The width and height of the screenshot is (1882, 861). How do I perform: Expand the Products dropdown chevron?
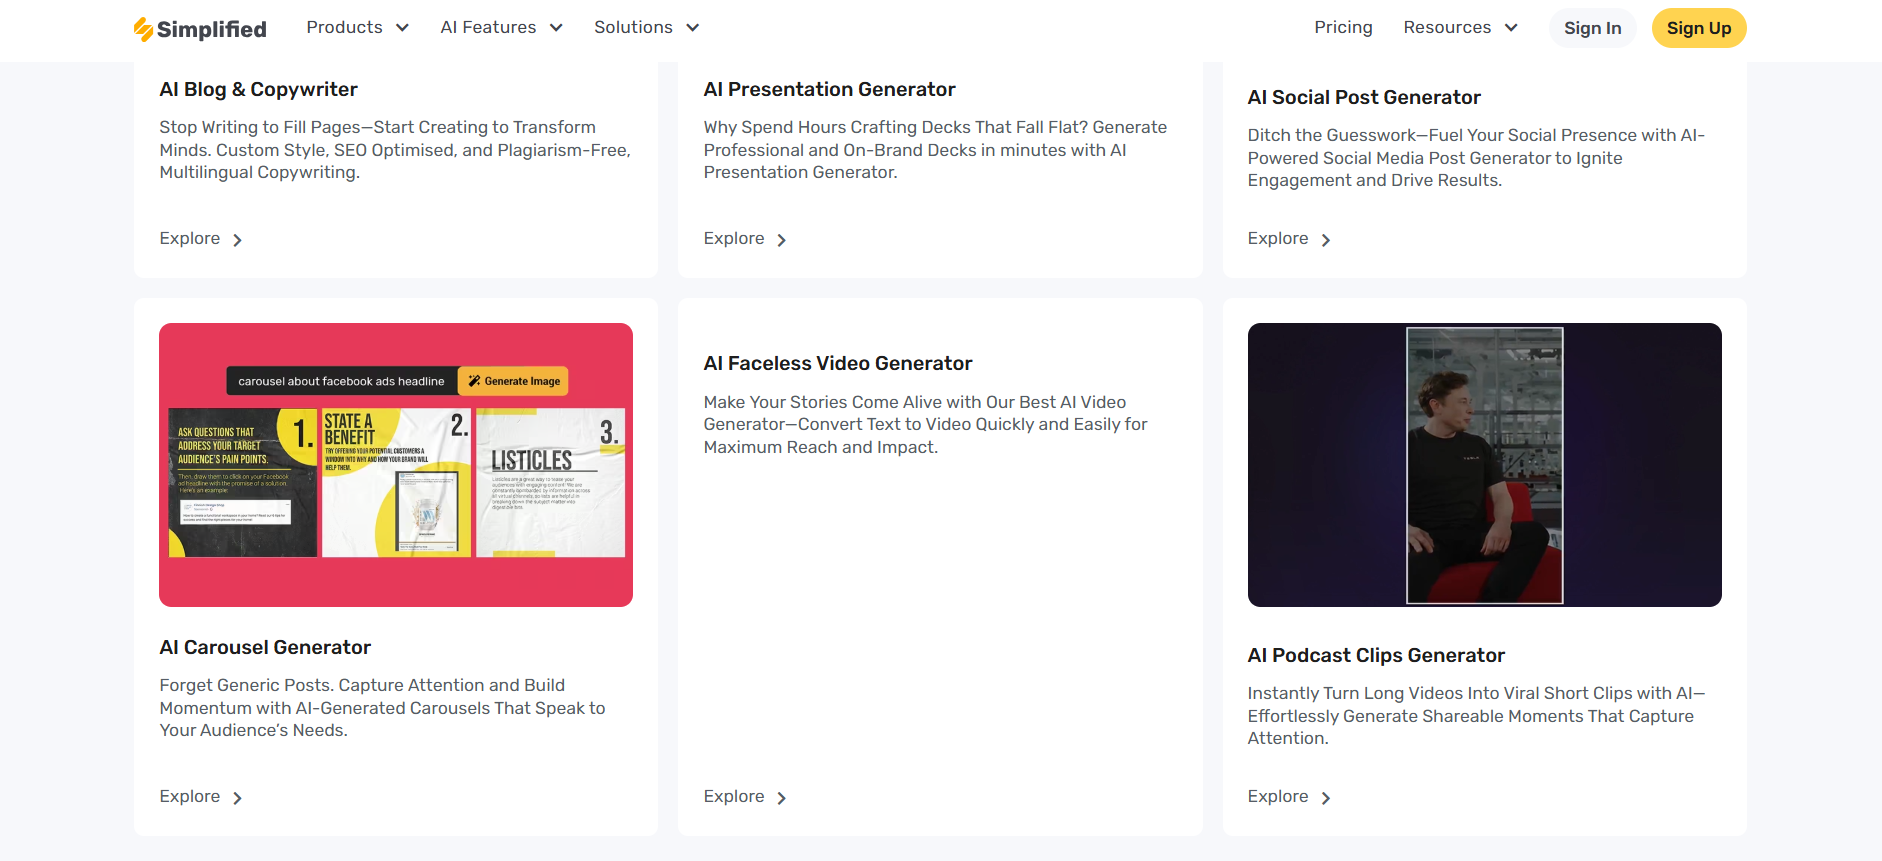[402, 28]
